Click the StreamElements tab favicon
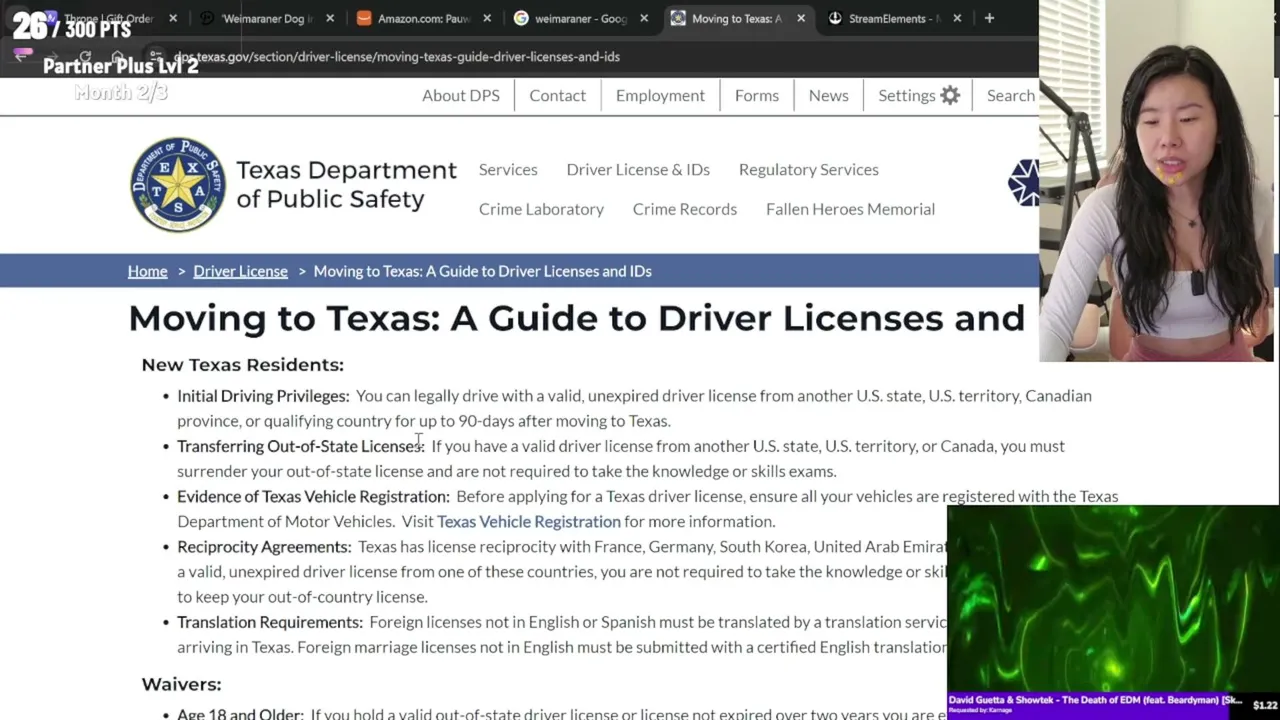 pos(835,18)
